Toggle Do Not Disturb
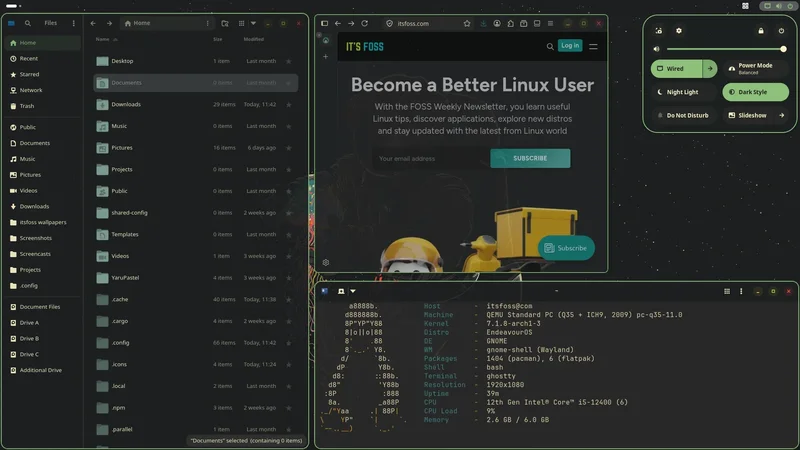Viewport: 800px width, 450px height. point(684,115)
